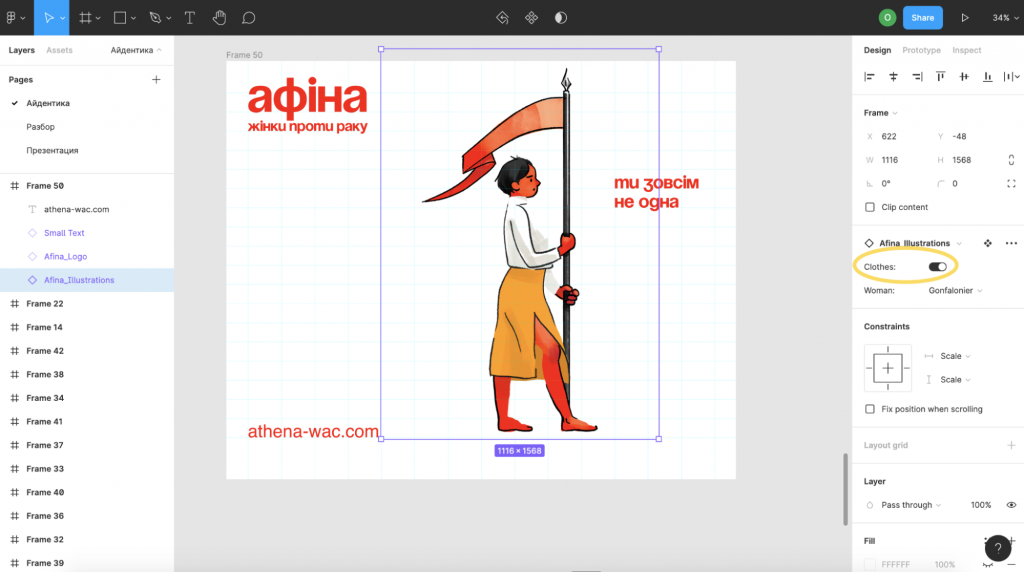Enable the Clip content checkbox
Viewport: 1024px width, 572px height.
coord(870,207)
